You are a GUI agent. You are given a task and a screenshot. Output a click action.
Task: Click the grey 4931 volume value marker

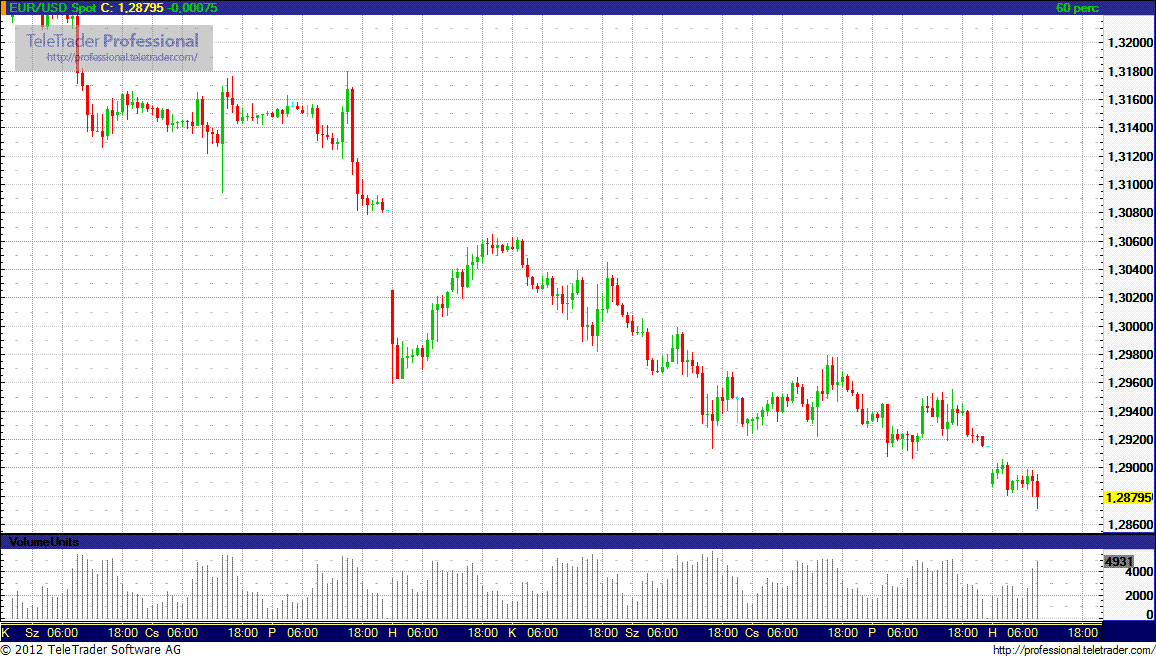click(x=1118, y=562)
